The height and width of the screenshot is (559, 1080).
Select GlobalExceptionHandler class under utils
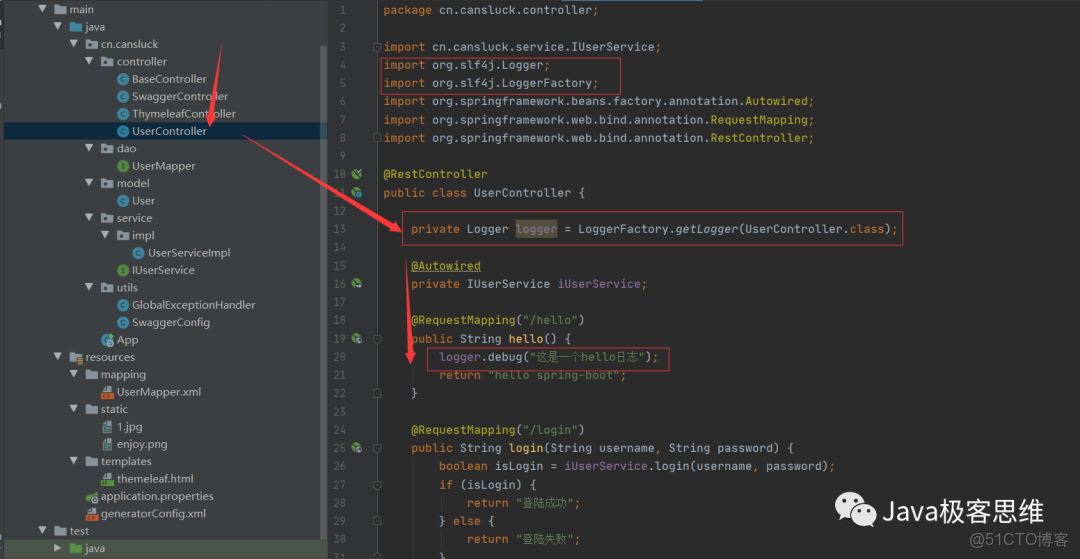193,305
